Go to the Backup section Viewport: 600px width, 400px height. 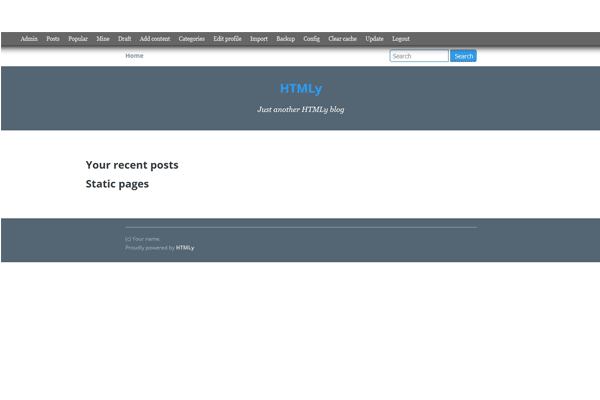coord(286,39)
